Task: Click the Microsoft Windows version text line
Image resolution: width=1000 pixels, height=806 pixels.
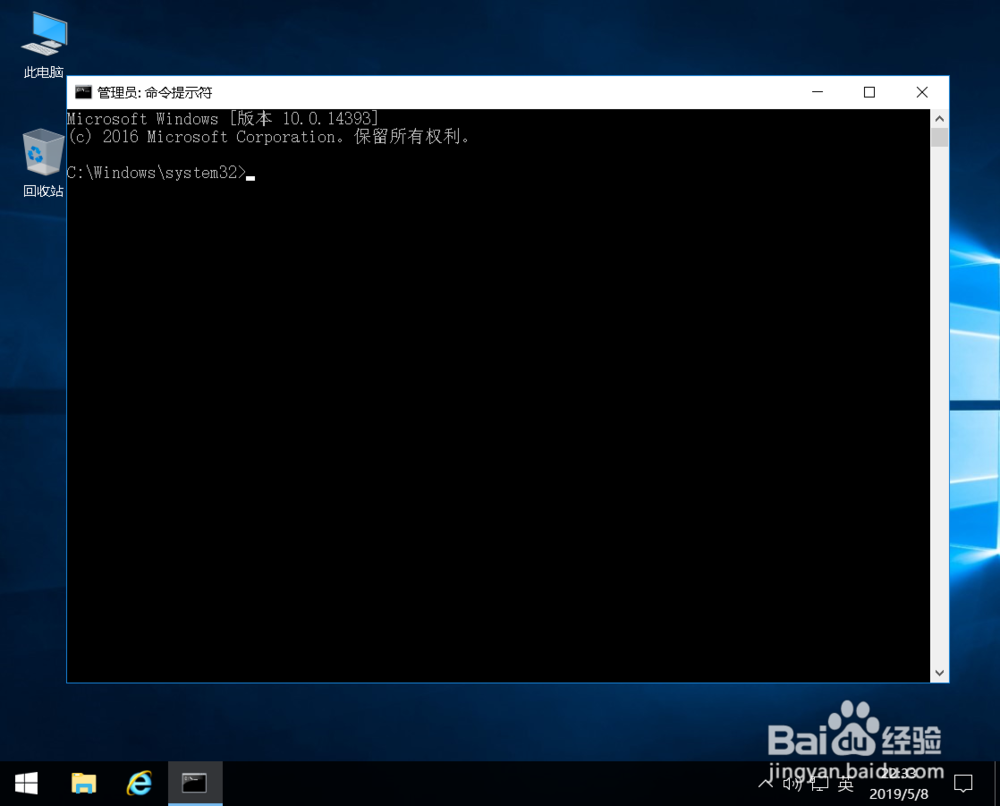Action: [x=223, y=119]
